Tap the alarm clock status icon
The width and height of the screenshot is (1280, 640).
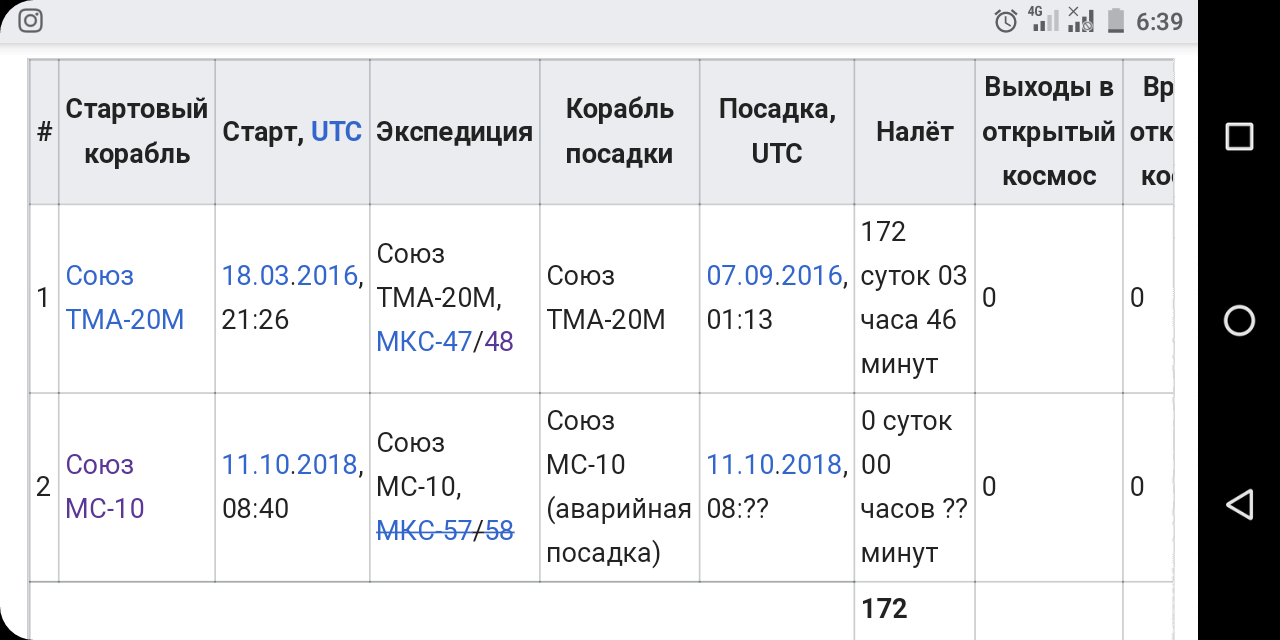tap(1006, 21)
